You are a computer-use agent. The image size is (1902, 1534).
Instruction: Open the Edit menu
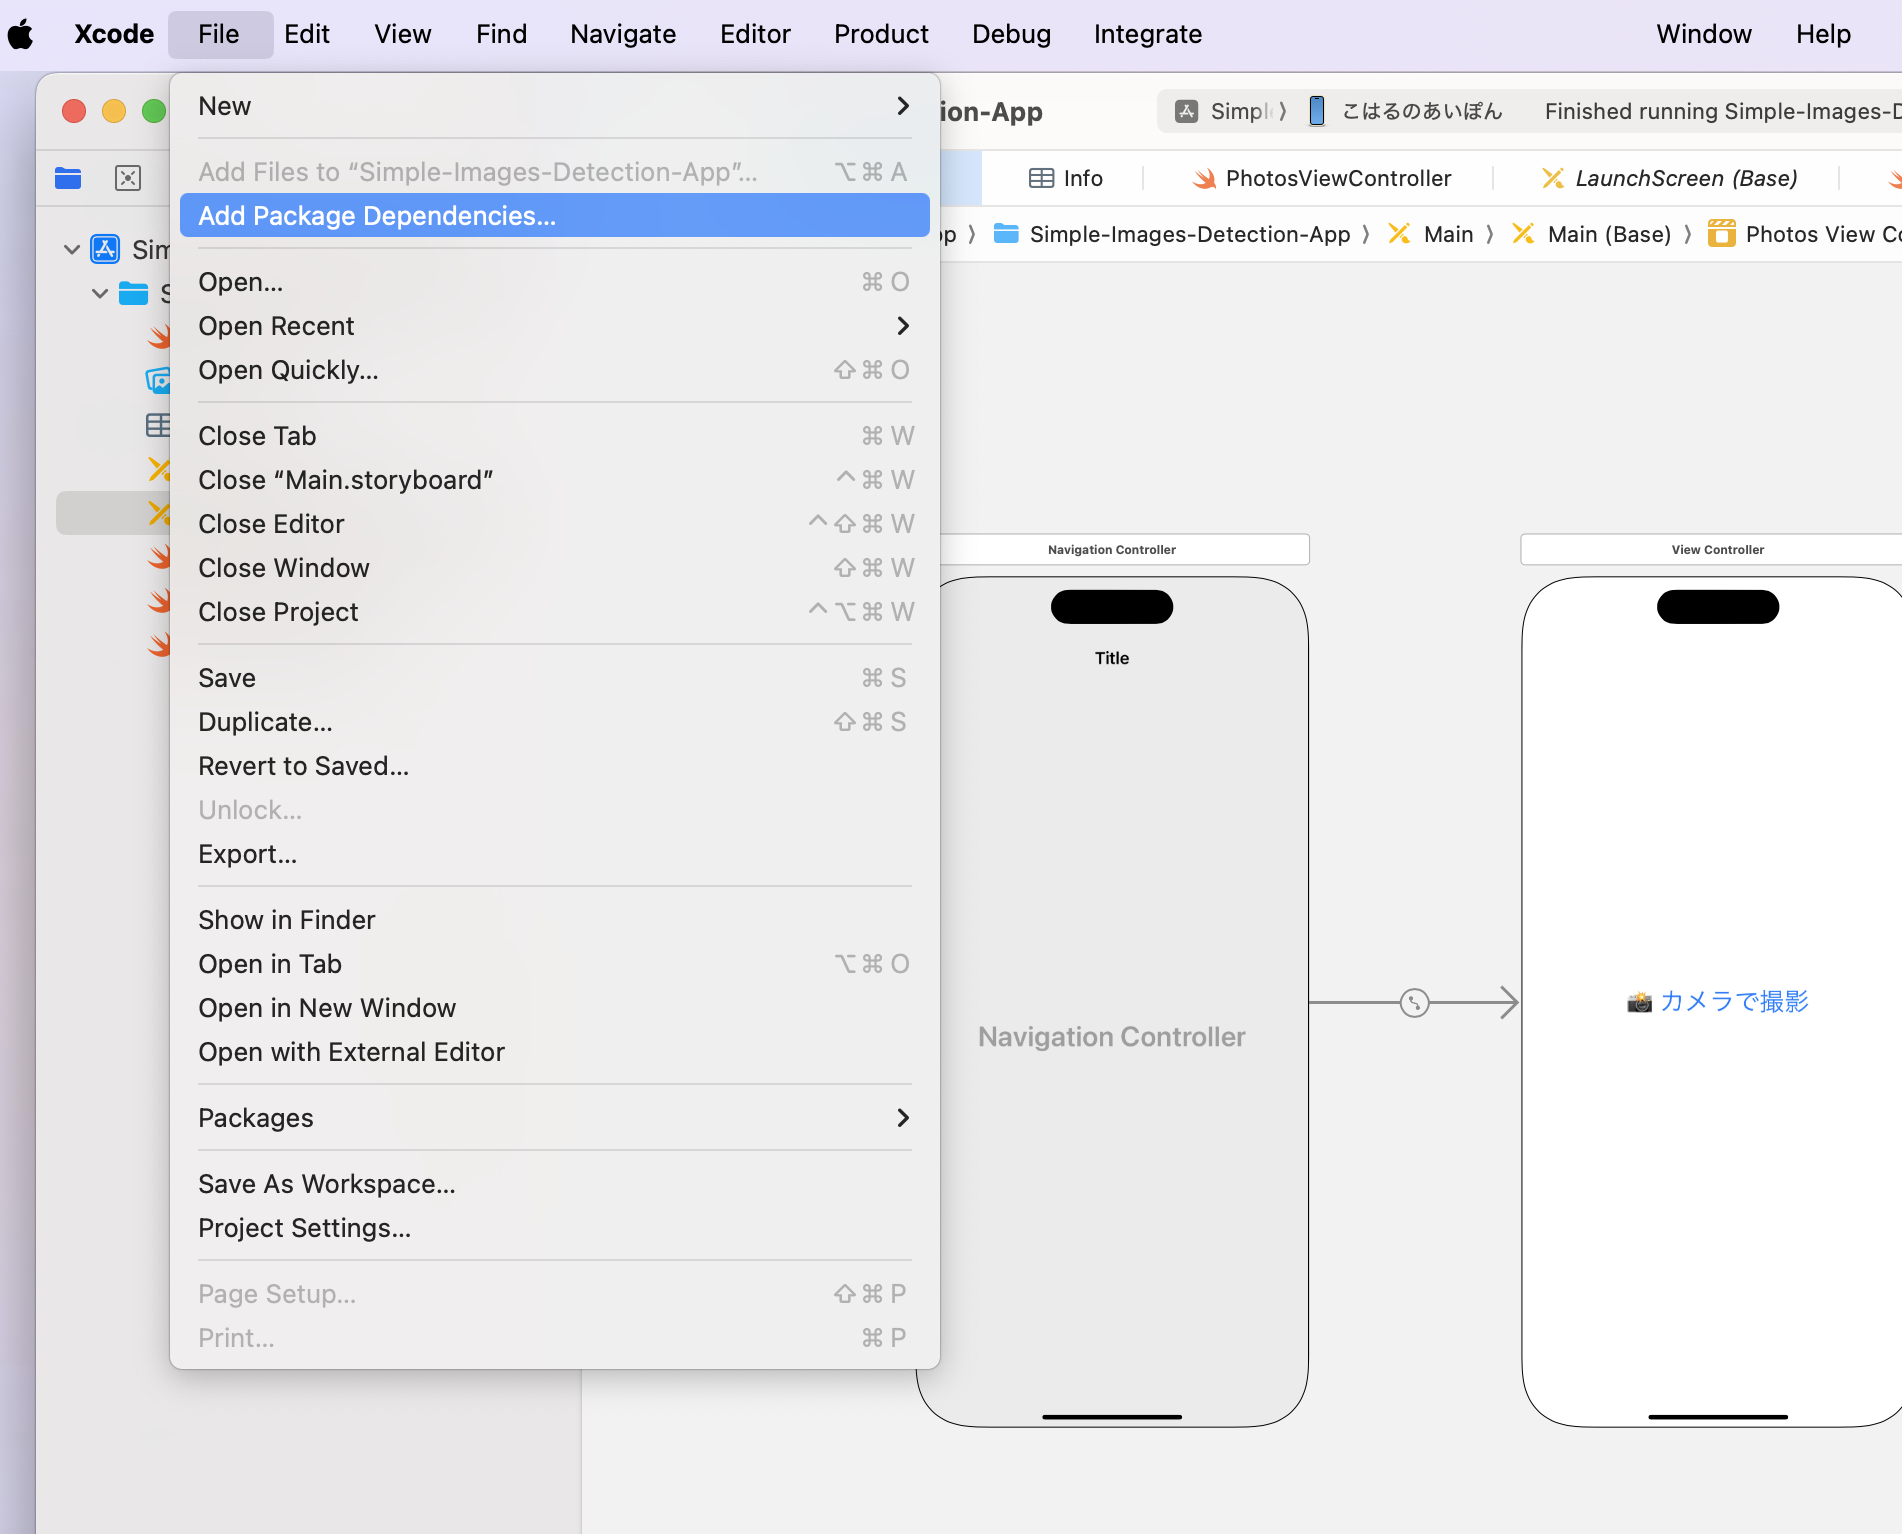tap(306, 34)
